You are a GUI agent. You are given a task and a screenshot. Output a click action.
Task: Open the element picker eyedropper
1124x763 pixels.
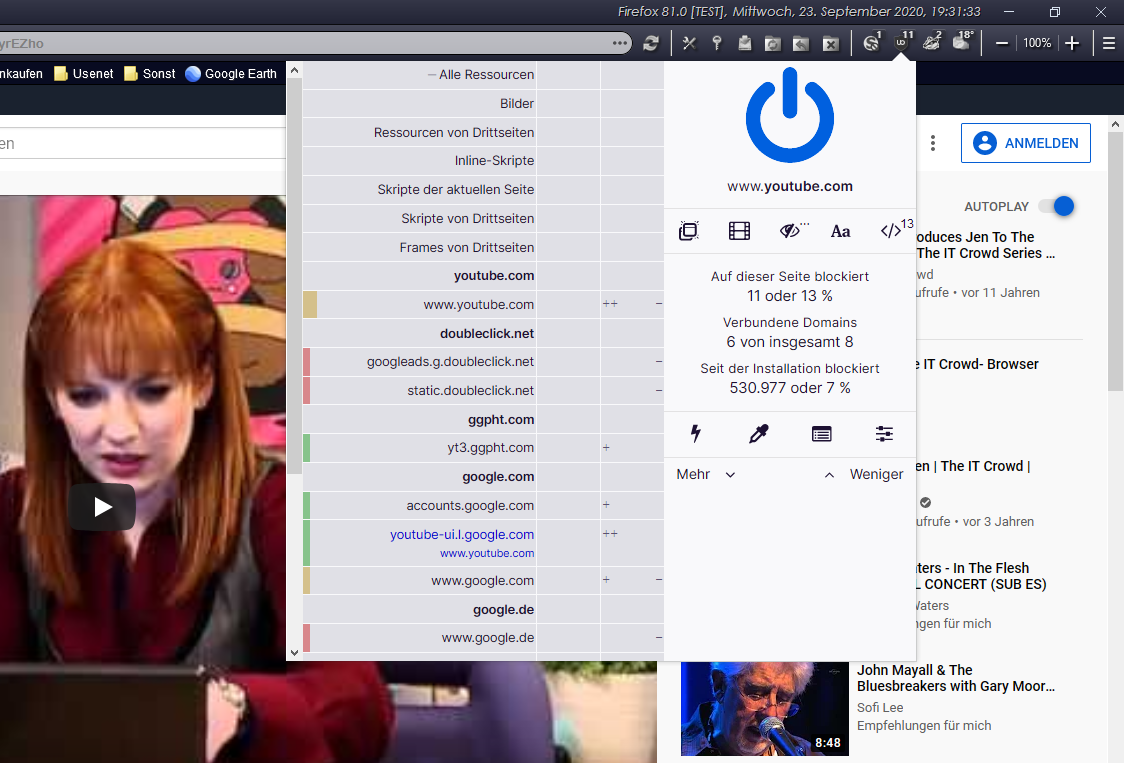point(759,434)
